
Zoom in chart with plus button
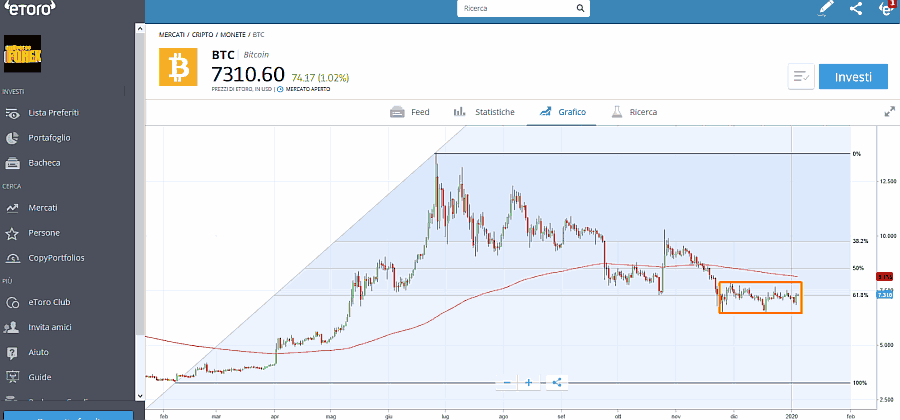tap(530, 382)
